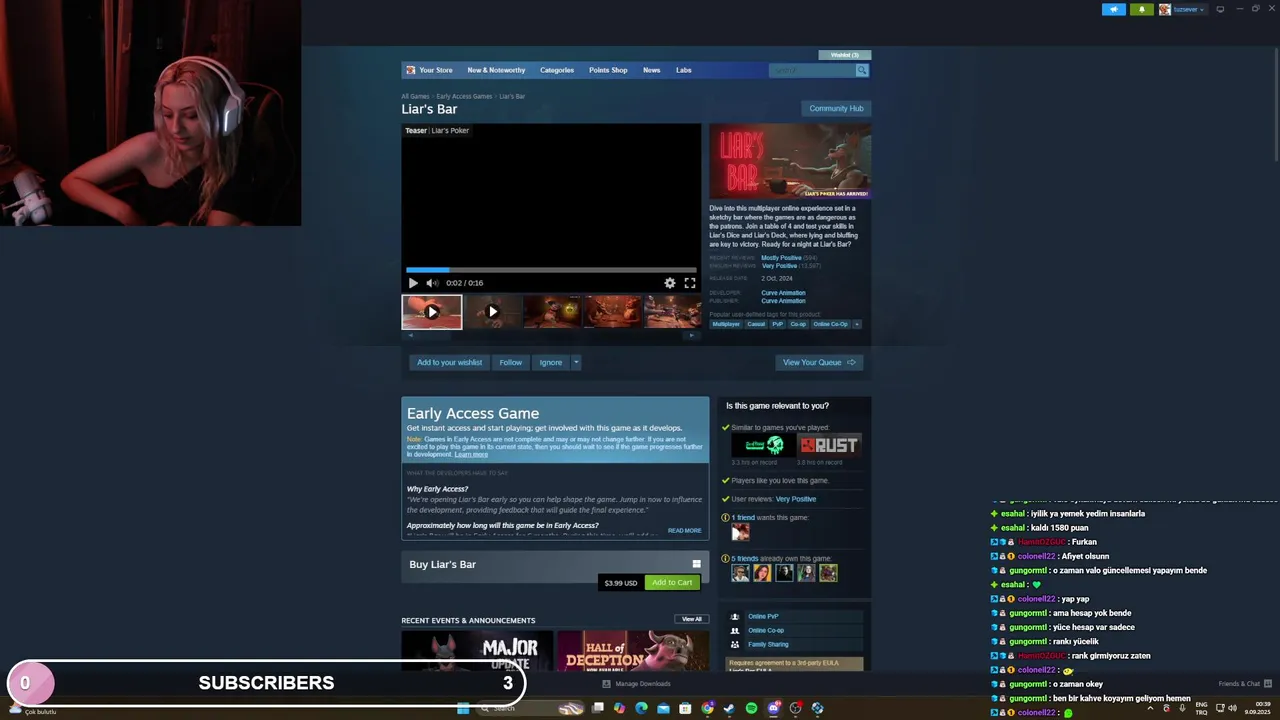The width and height of the screenshot is (1280, 720).
Task: Open first friend avatar who owns the game
Action: [740, 573]
